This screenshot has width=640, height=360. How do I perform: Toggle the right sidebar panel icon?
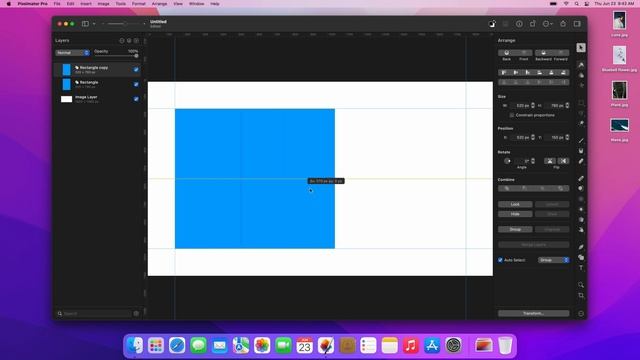pos(577,24)
